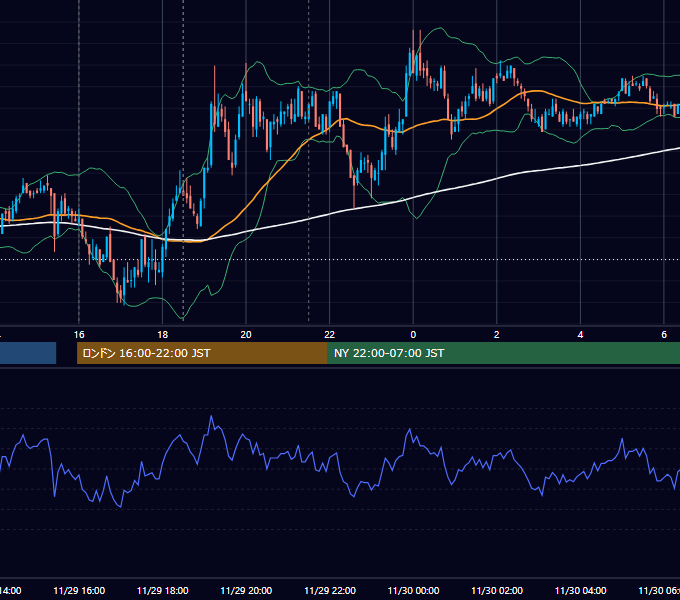Select the 6 hour axis label

pos(664,335)
